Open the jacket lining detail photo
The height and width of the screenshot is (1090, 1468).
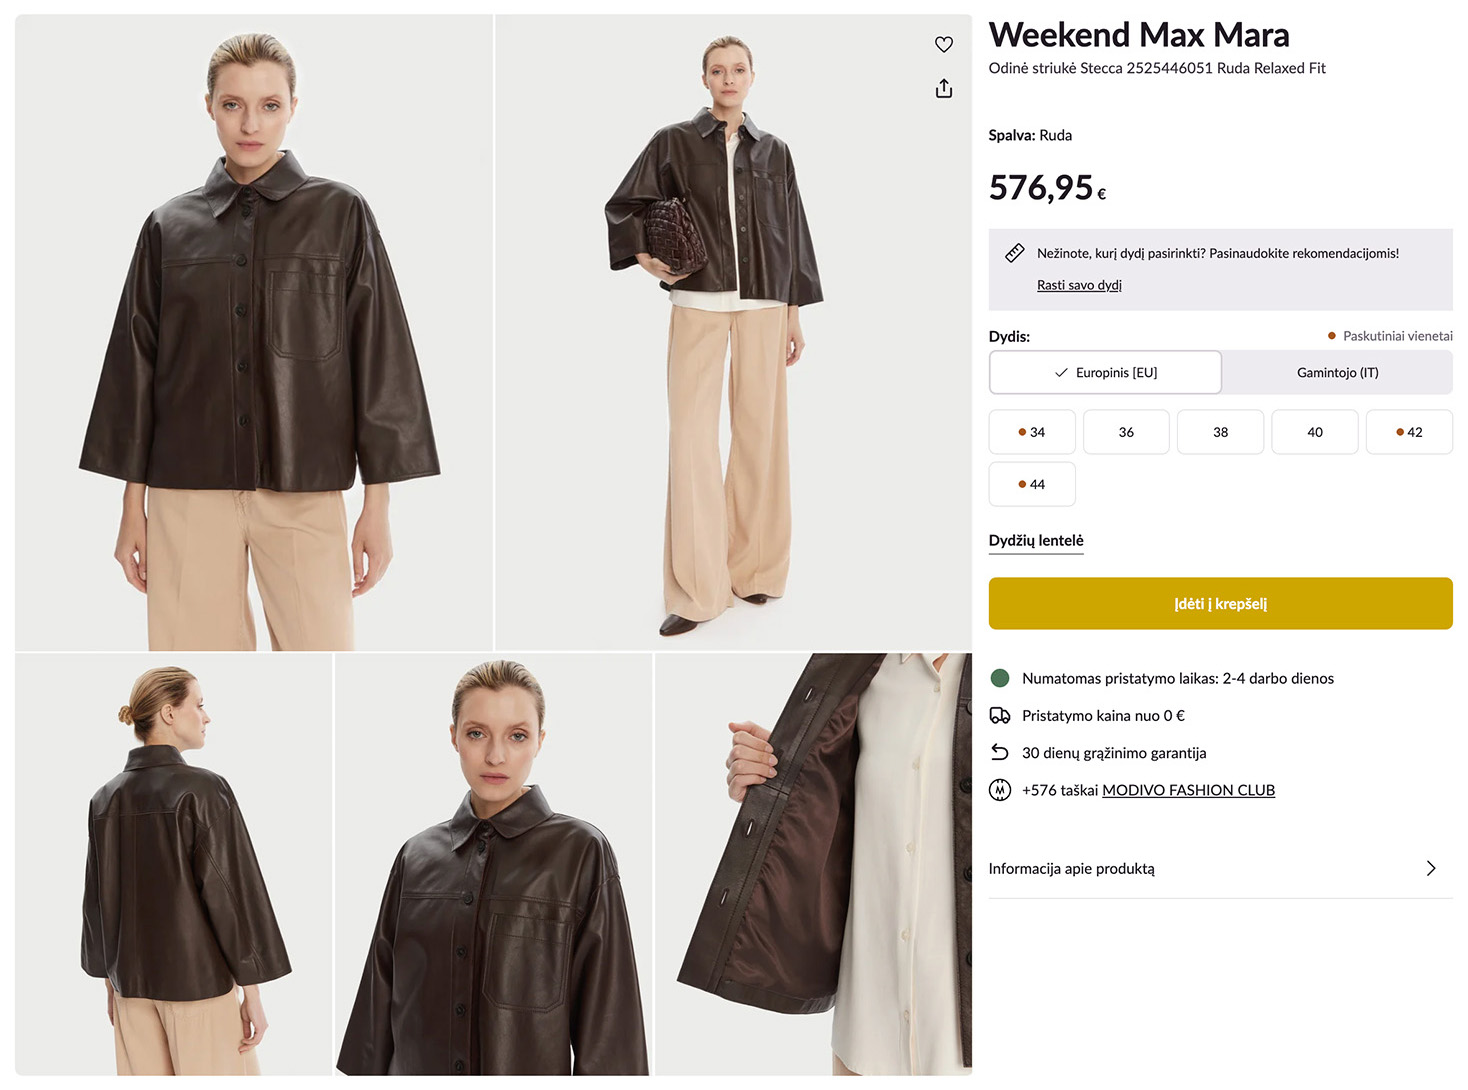[813, 864]
